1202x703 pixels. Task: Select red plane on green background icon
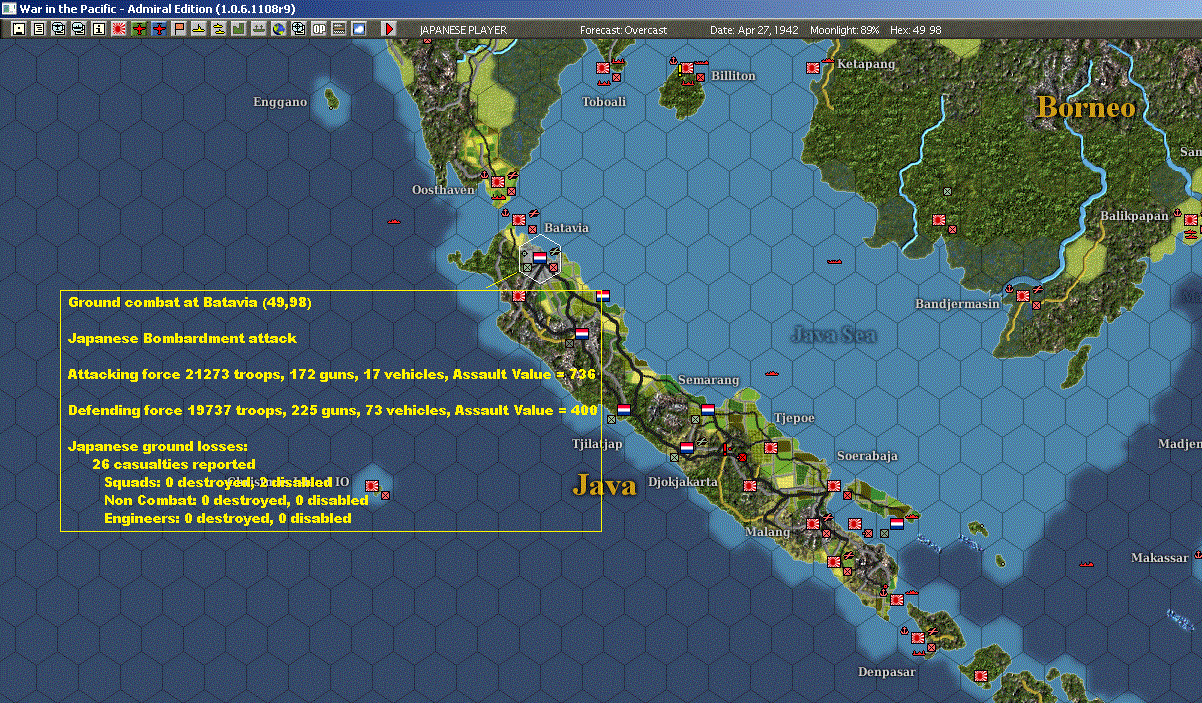[139, 30]
